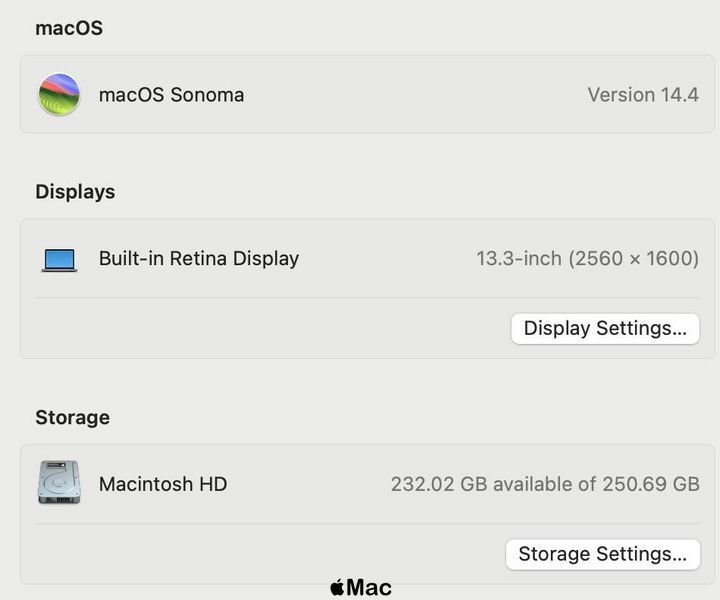720x600 pixels.
Task: Click the macOS Sonoma version row
Action: [x=367, y=95]
